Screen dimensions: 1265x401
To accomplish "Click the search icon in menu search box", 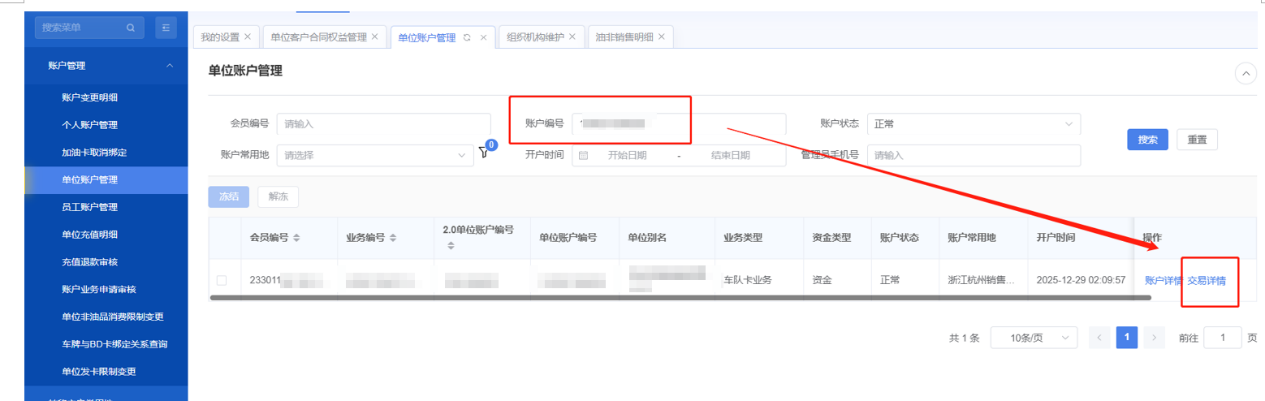I will click(130, 28).
